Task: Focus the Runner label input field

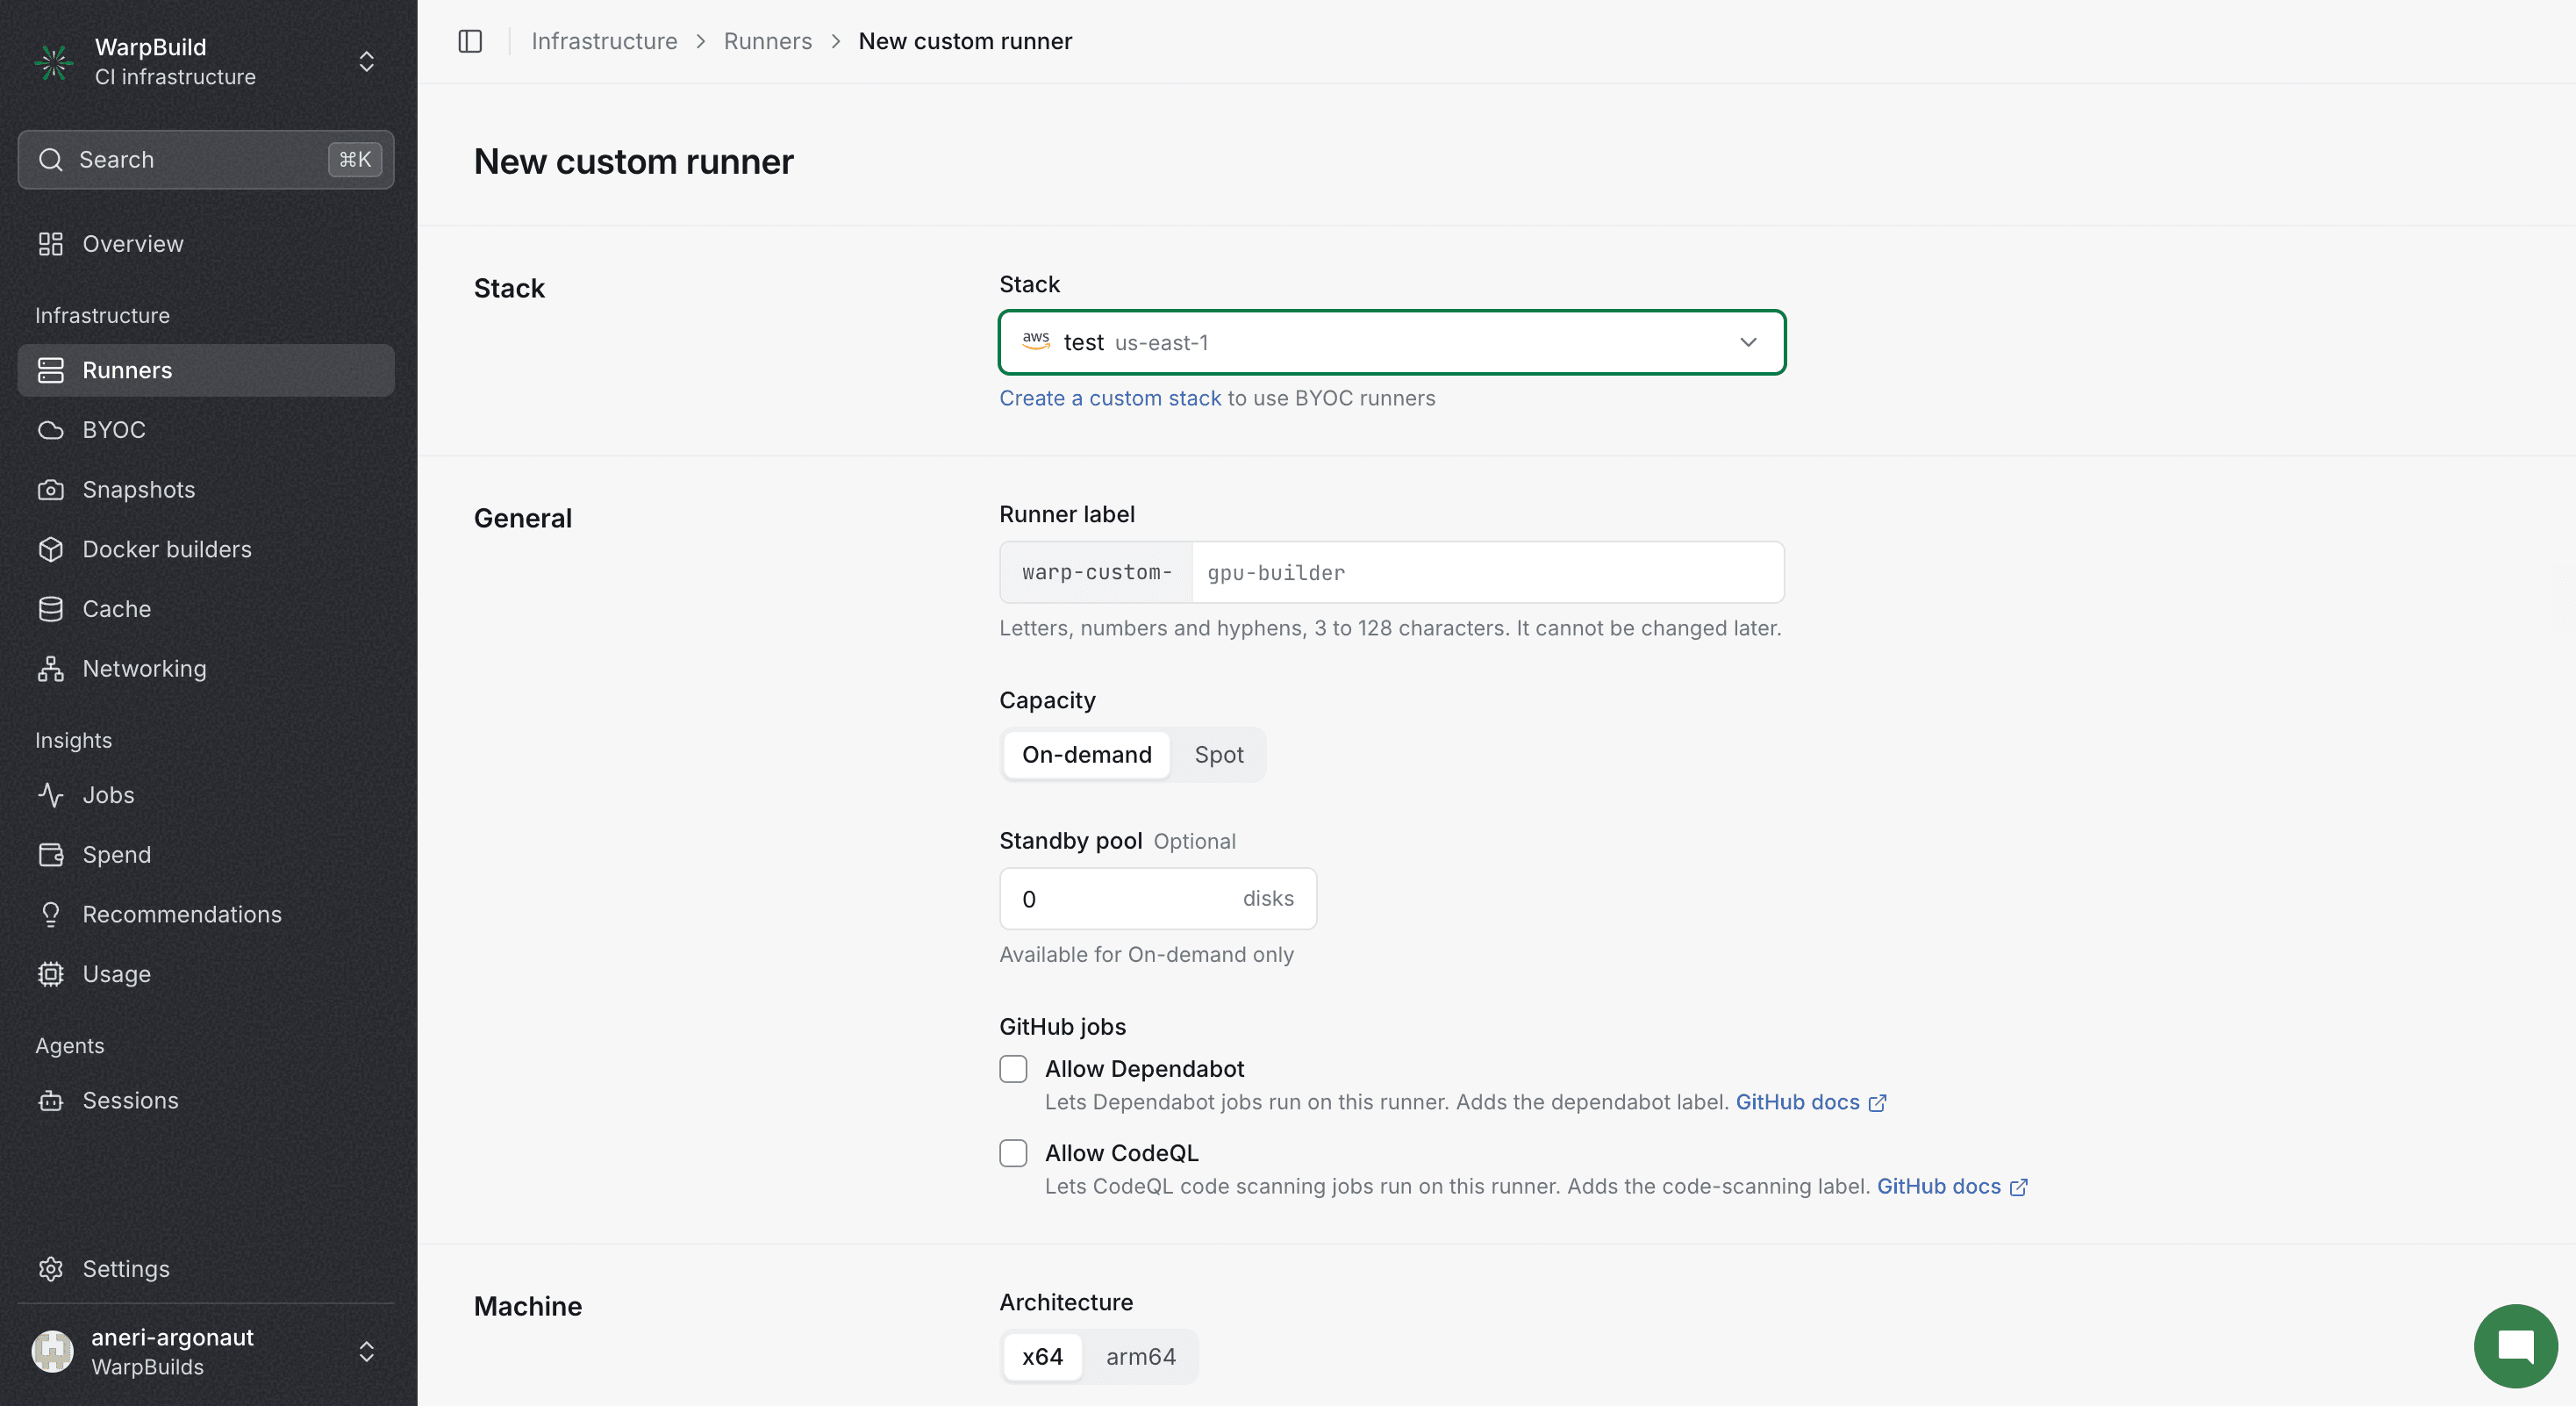Action: coord(1488,572)
